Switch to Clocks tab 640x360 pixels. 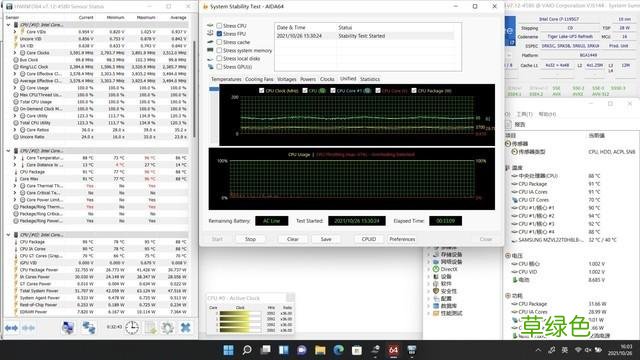327,79
